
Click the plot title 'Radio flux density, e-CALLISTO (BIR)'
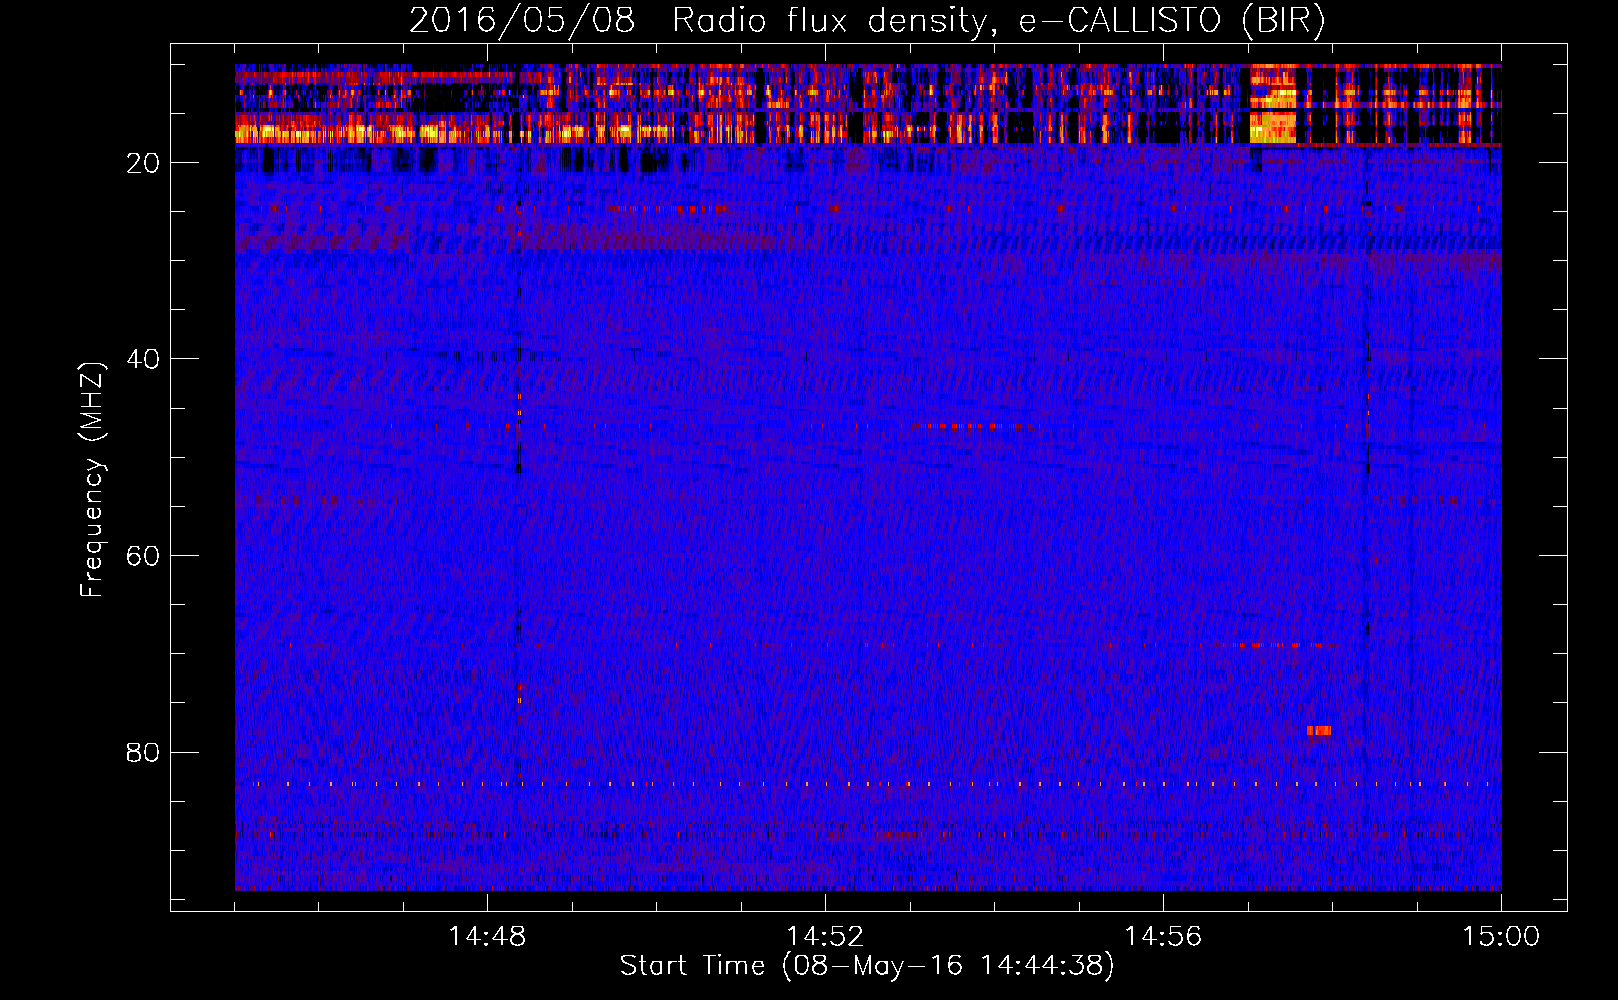point(998,20)
